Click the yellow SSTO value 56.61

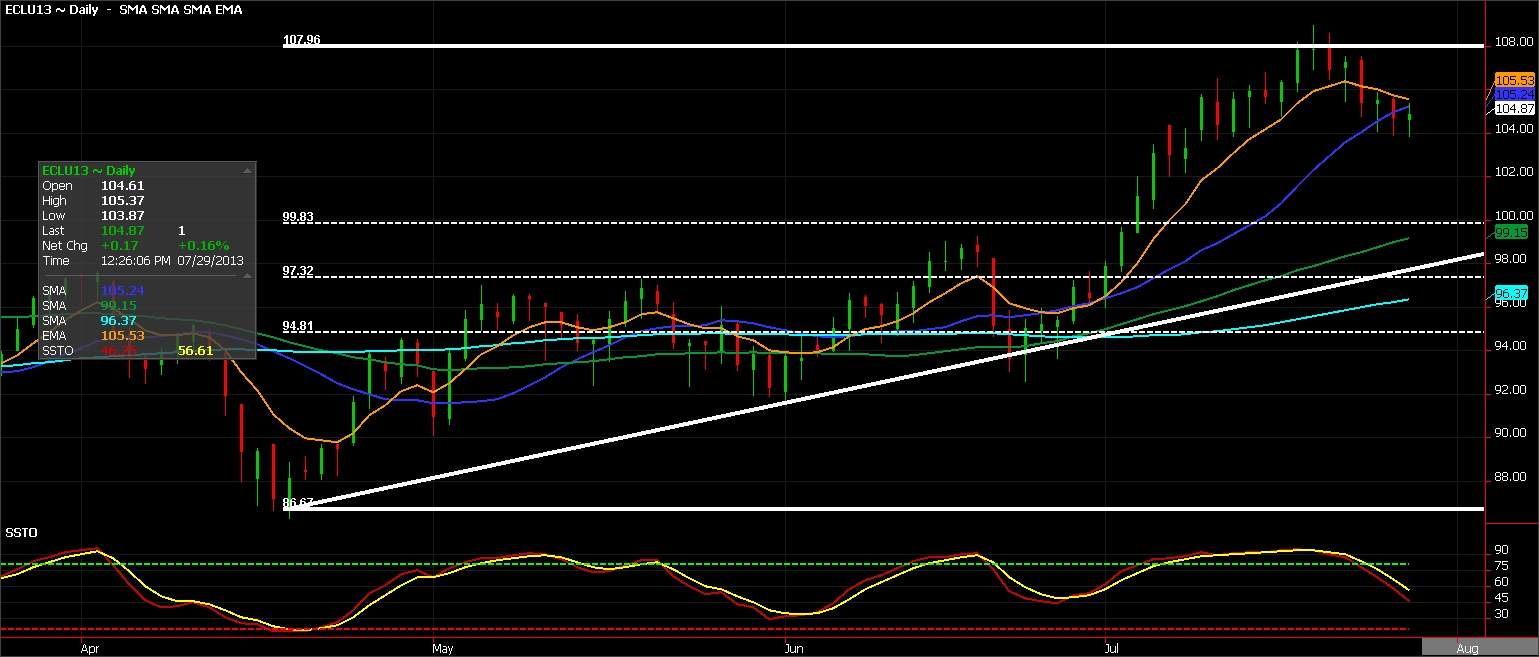click(195, 351)
